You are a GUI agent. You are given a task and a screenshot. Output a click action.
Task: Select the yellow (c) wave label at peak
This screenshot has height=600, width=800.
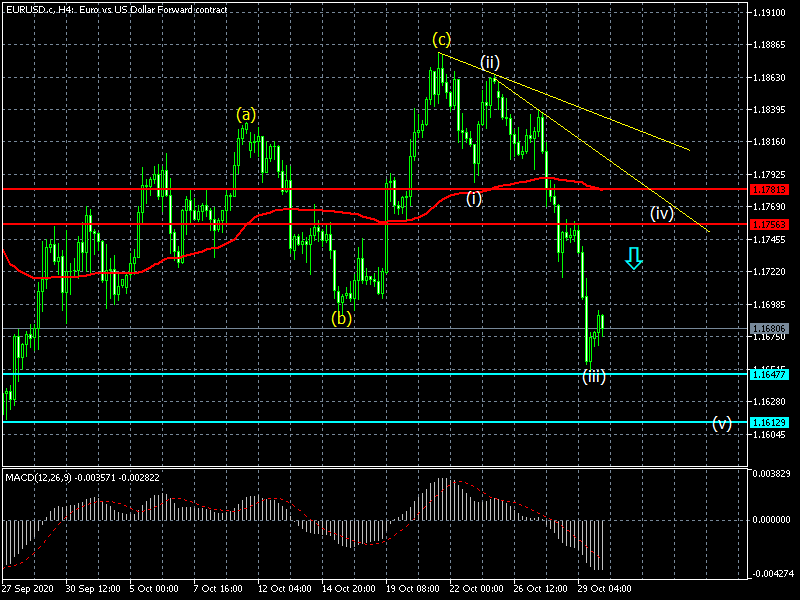point(441,40)
